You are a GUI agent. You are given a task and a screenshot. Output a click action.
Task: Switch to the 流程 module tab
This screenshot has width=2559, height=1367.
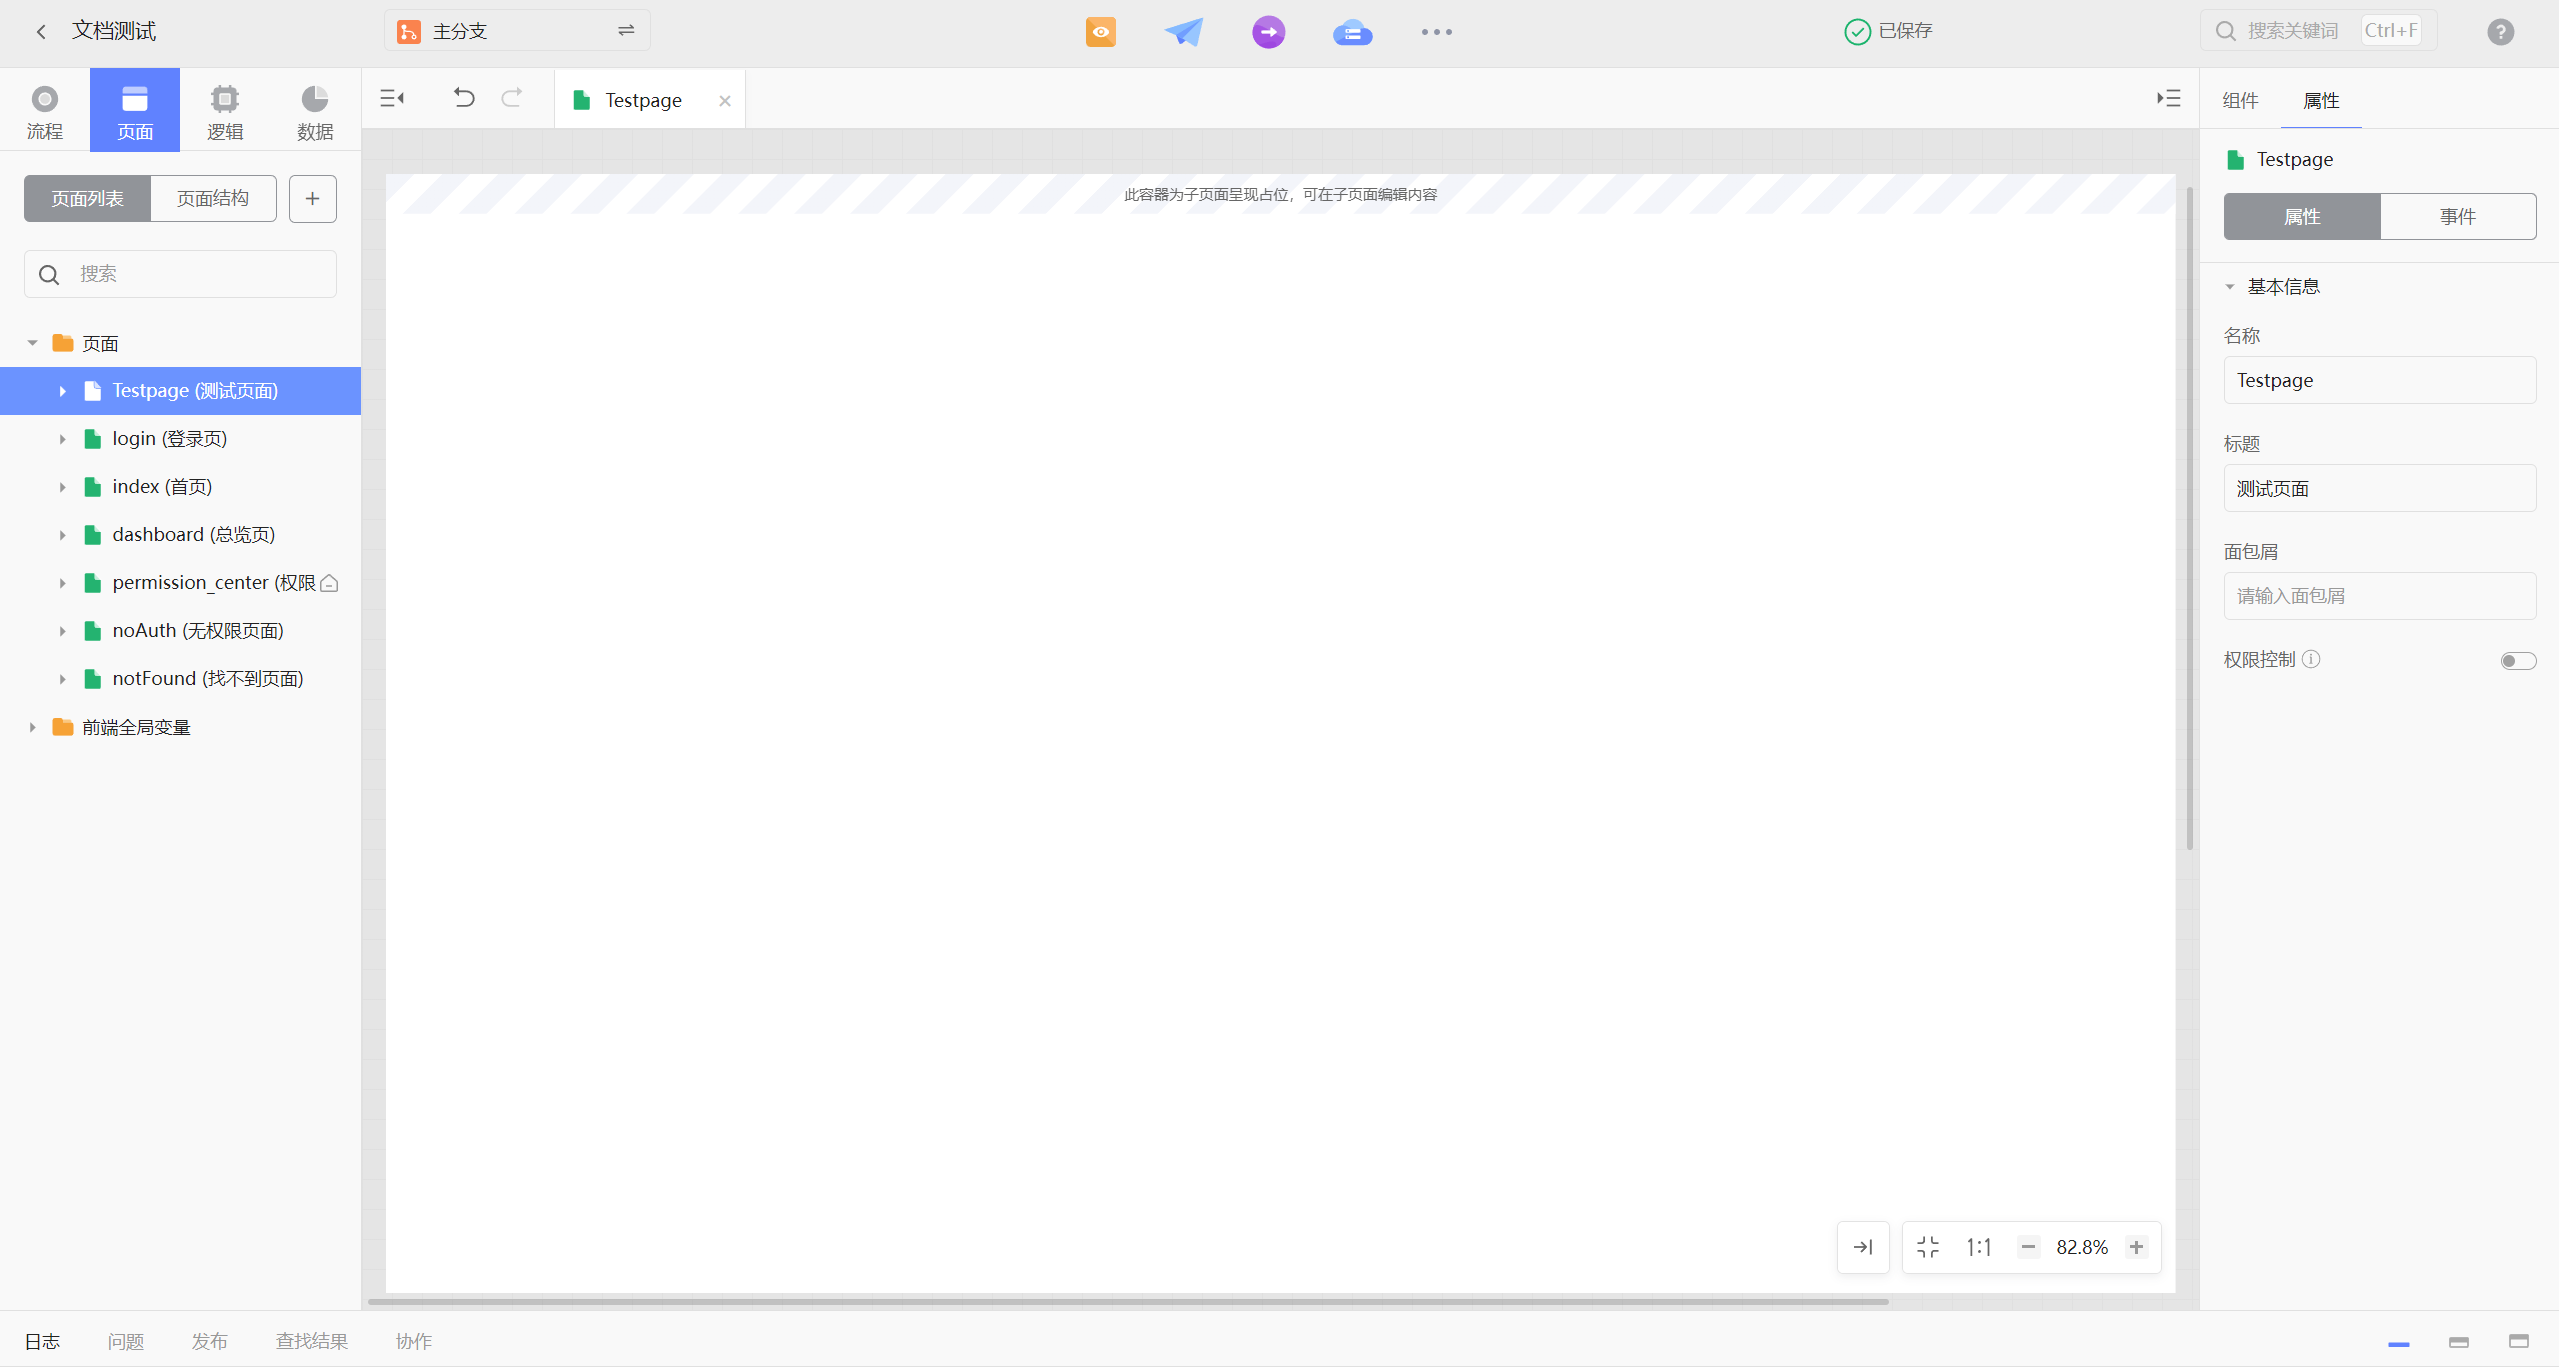pos(45,110)
